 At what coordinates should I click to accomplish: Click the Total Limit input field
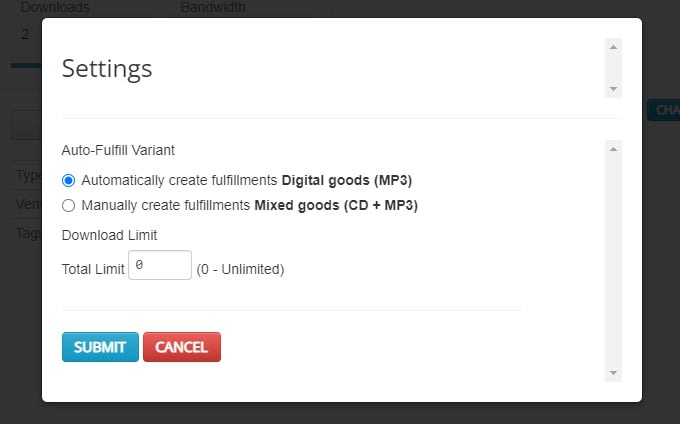[x=160, y=265]
